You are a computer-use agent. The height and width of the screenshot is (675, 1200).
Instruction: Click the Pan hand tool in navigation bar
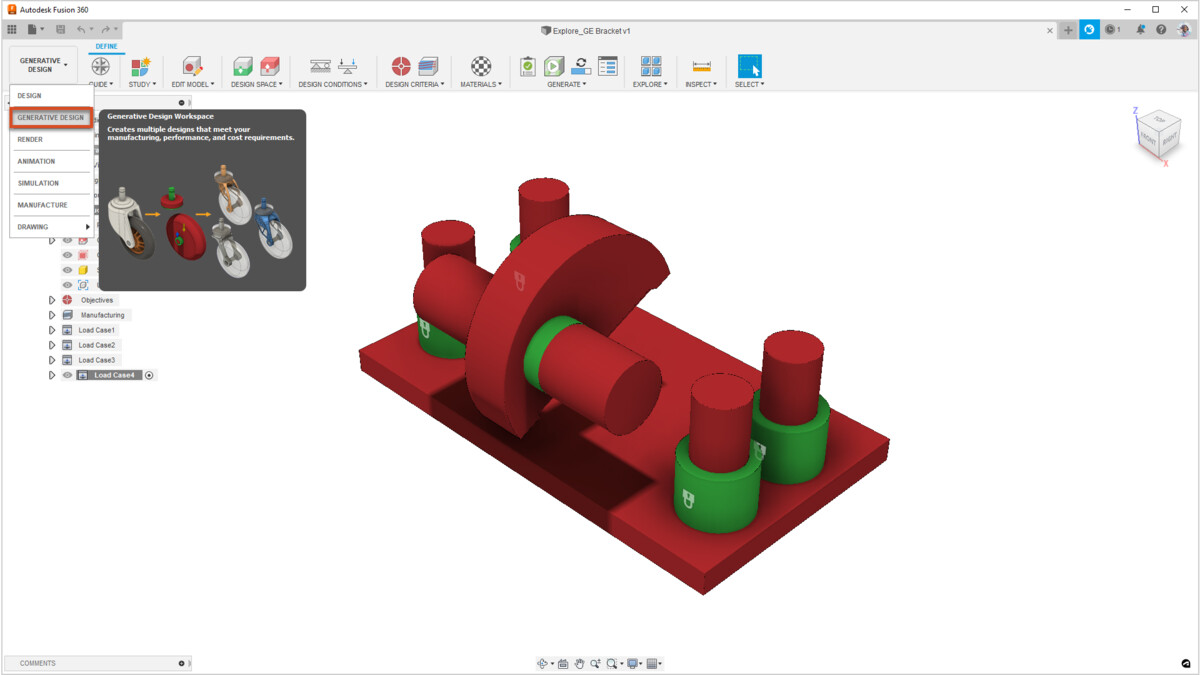click(x=579, y=664)
